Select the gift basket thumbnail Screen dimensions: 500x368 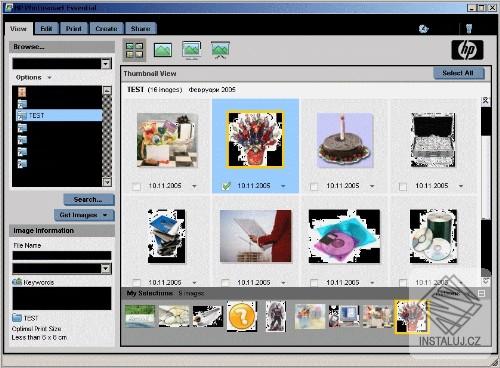point(167,140)
